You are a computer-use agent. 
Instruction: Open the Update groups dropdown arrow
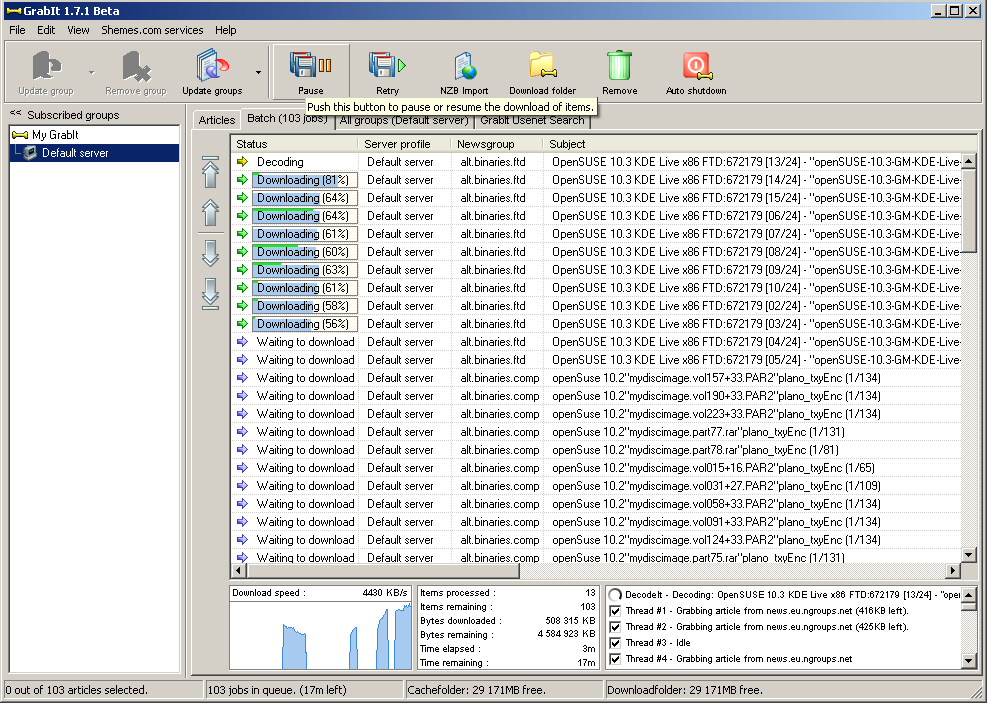pos(259,72)
